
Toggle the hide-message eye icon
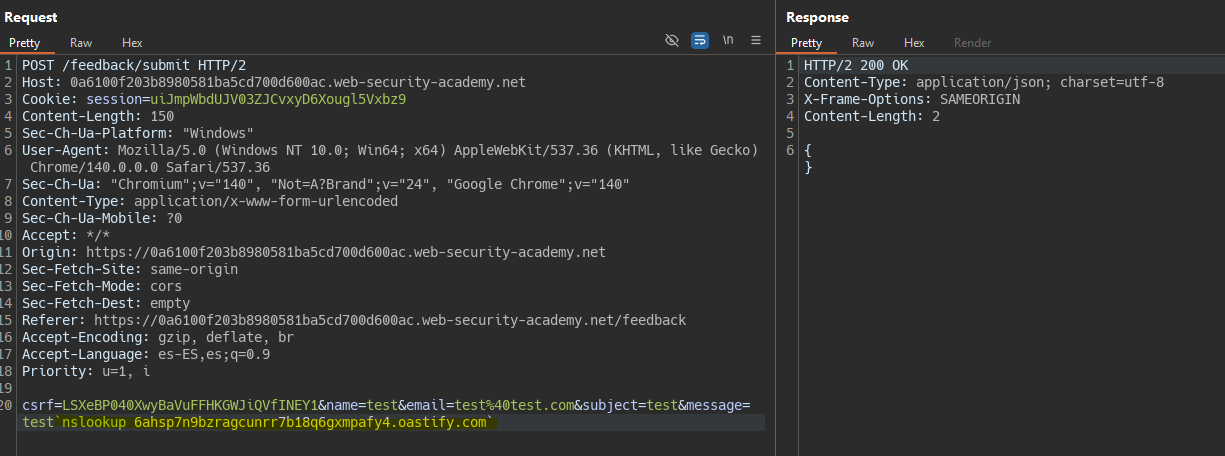672,40
